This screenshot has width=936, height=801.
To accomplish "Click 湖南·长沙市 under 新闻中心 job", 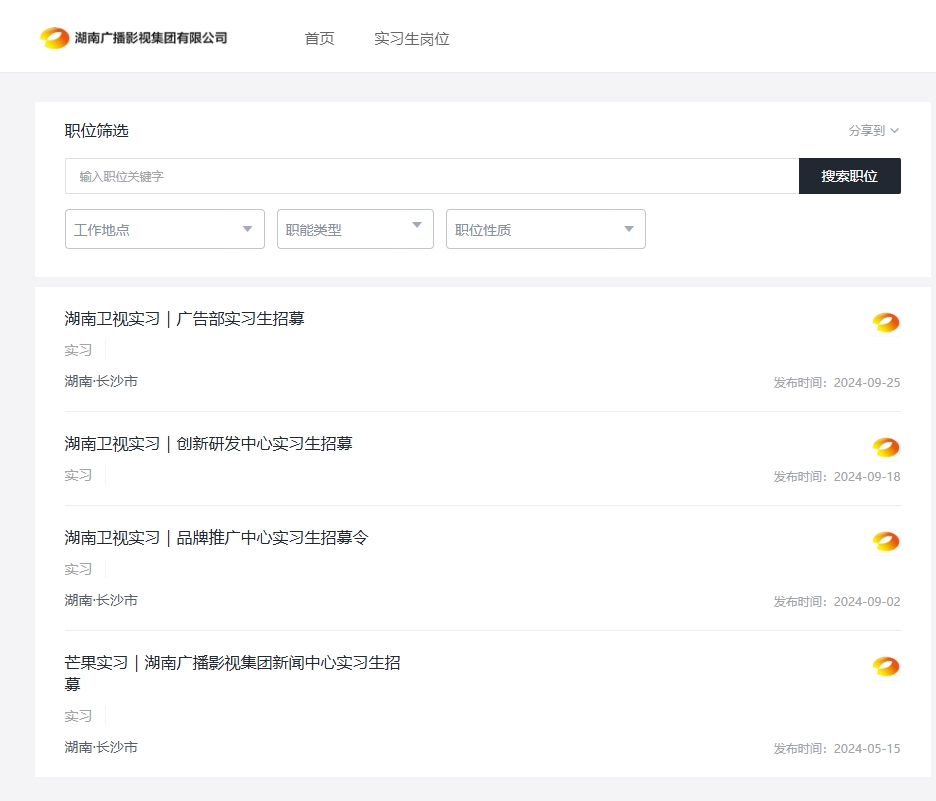I will coord(101,747).
